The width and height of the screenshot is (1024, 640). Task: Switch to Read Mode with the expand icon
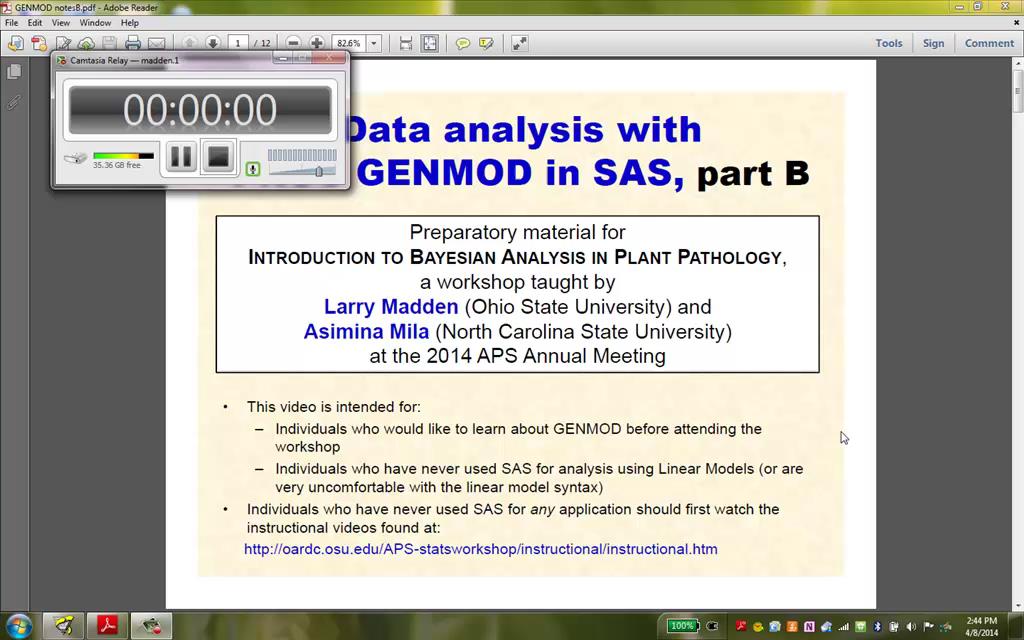pyautogui.click(x=519, y=42)
